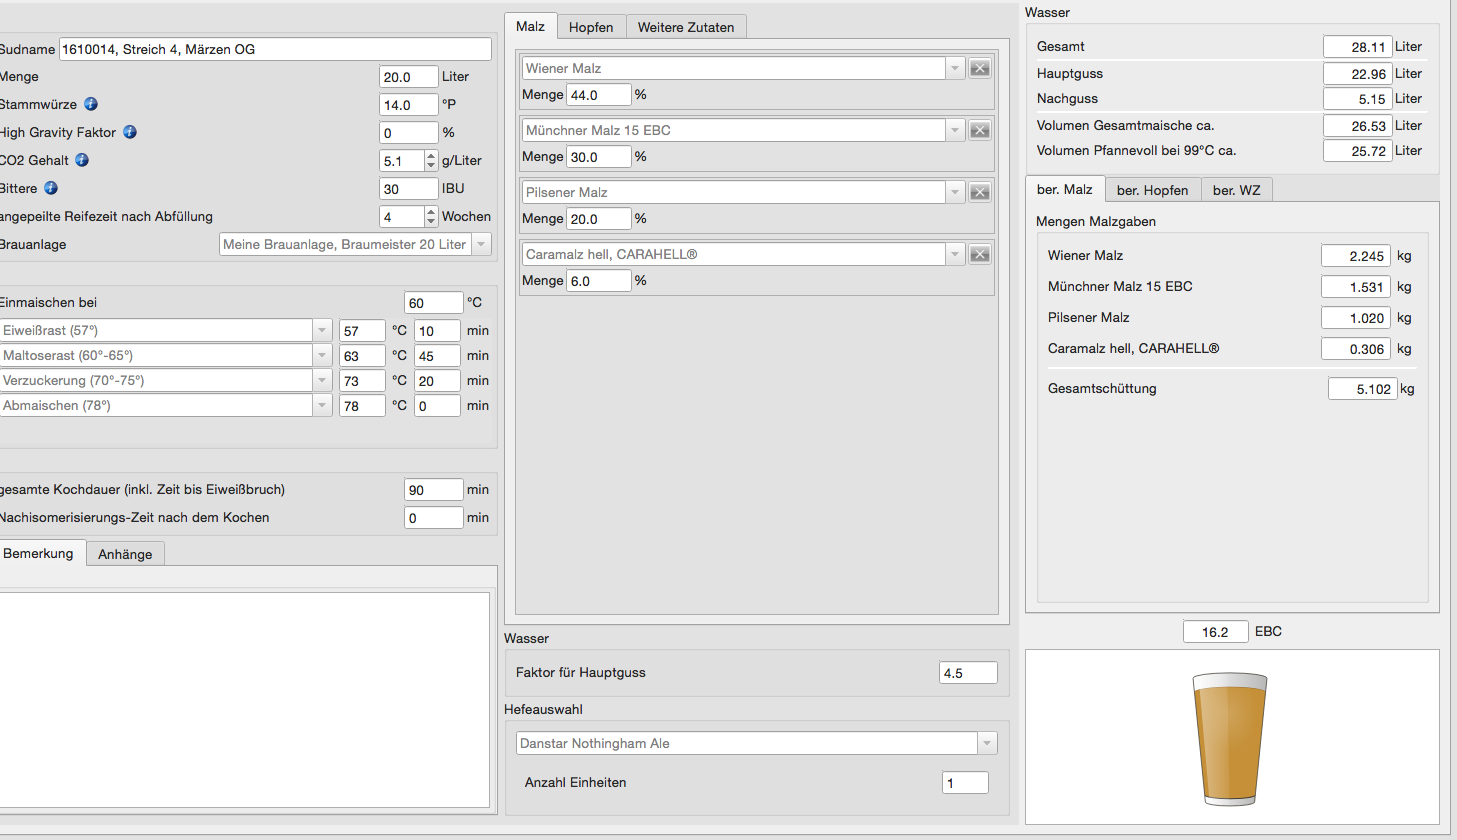The height and width of the screenshot is (840, 1457).
Task: Adjust the CO2 Gehalt stepper arrows
Action: click(x=431, y=160)
